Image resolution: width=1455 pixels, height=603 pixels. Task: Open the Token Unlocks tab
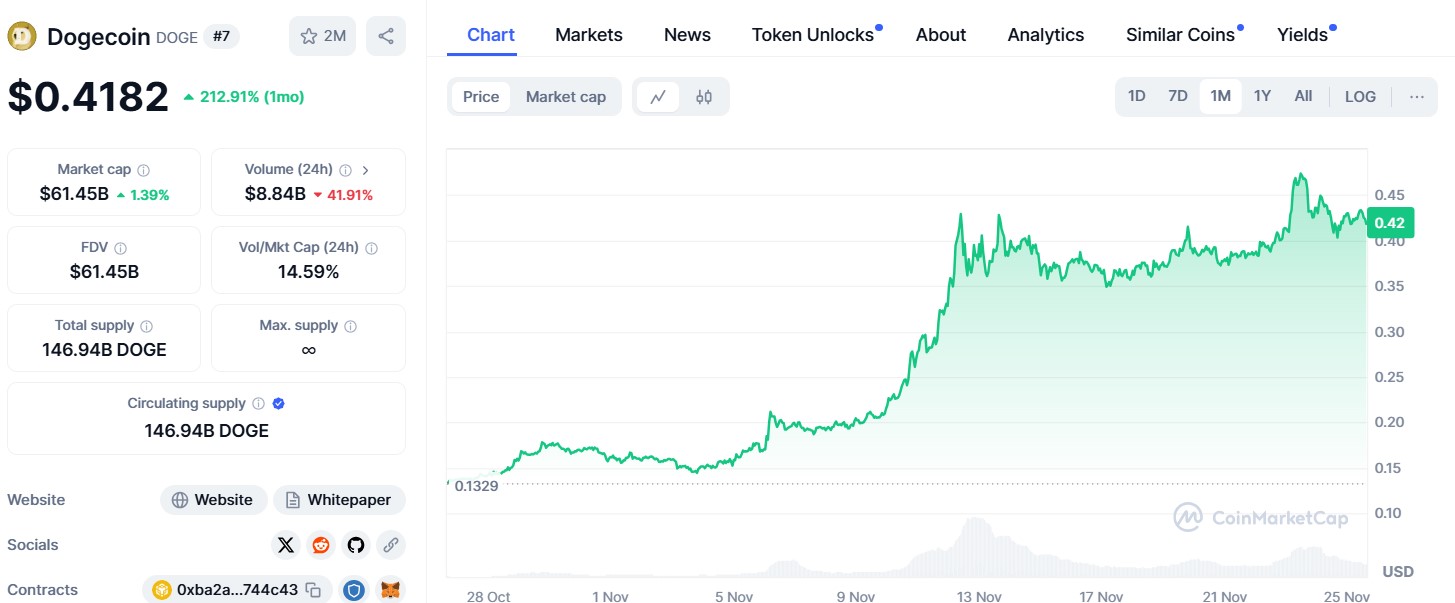coord(815,35)
